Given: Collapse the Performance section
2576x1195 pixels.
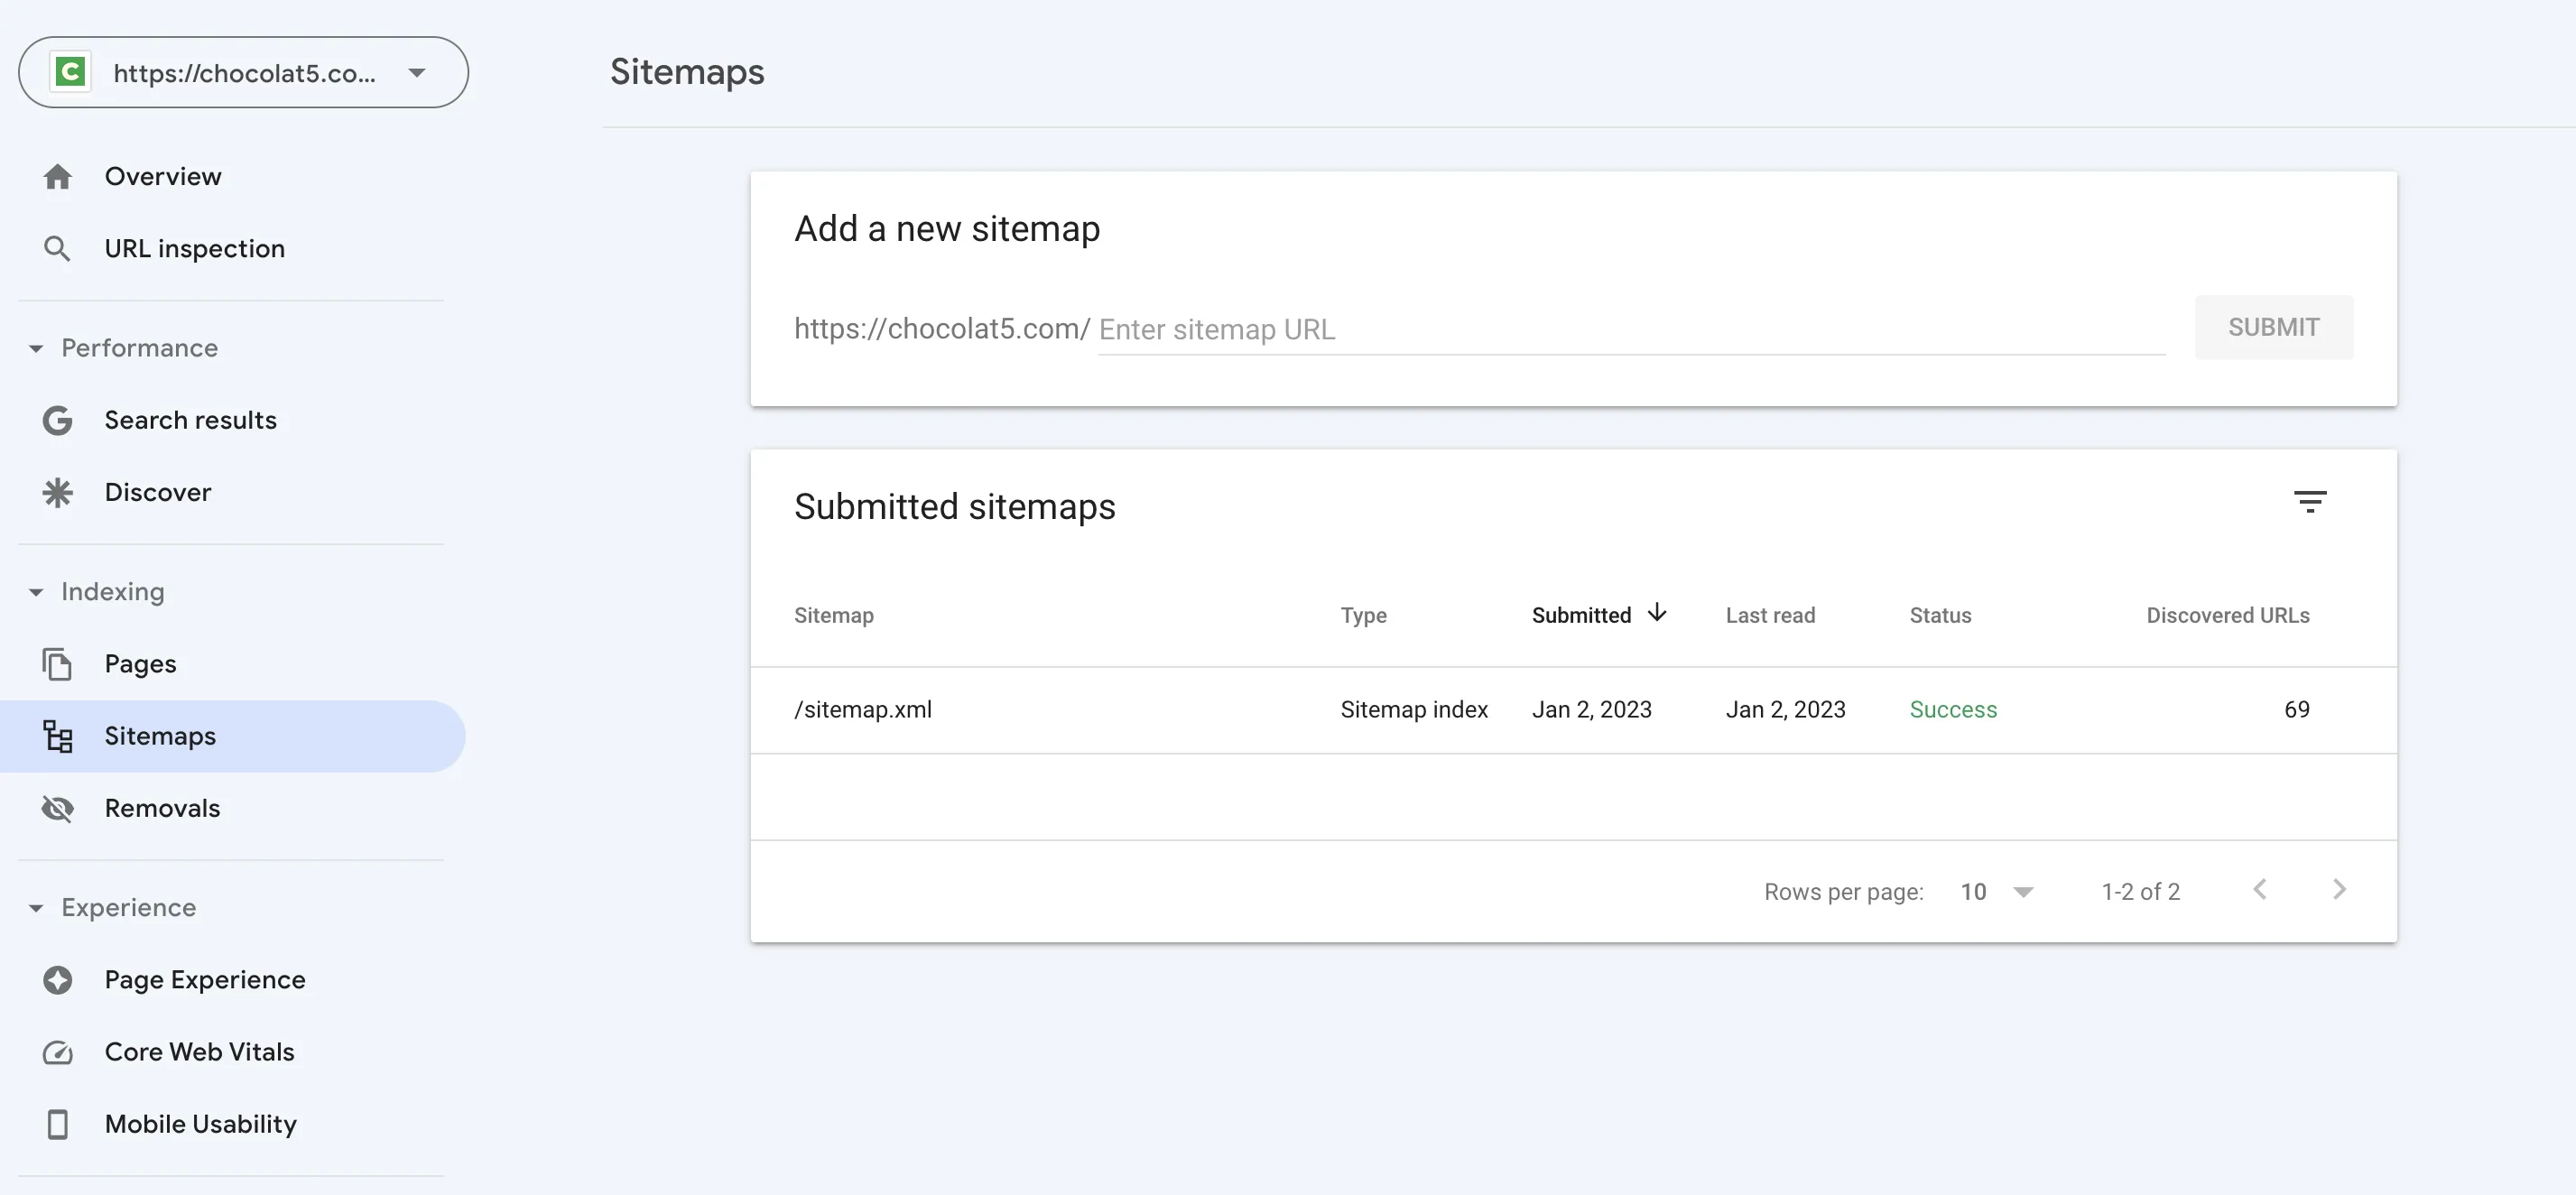Looking at the screenshot, I should [x=36, y=349].
